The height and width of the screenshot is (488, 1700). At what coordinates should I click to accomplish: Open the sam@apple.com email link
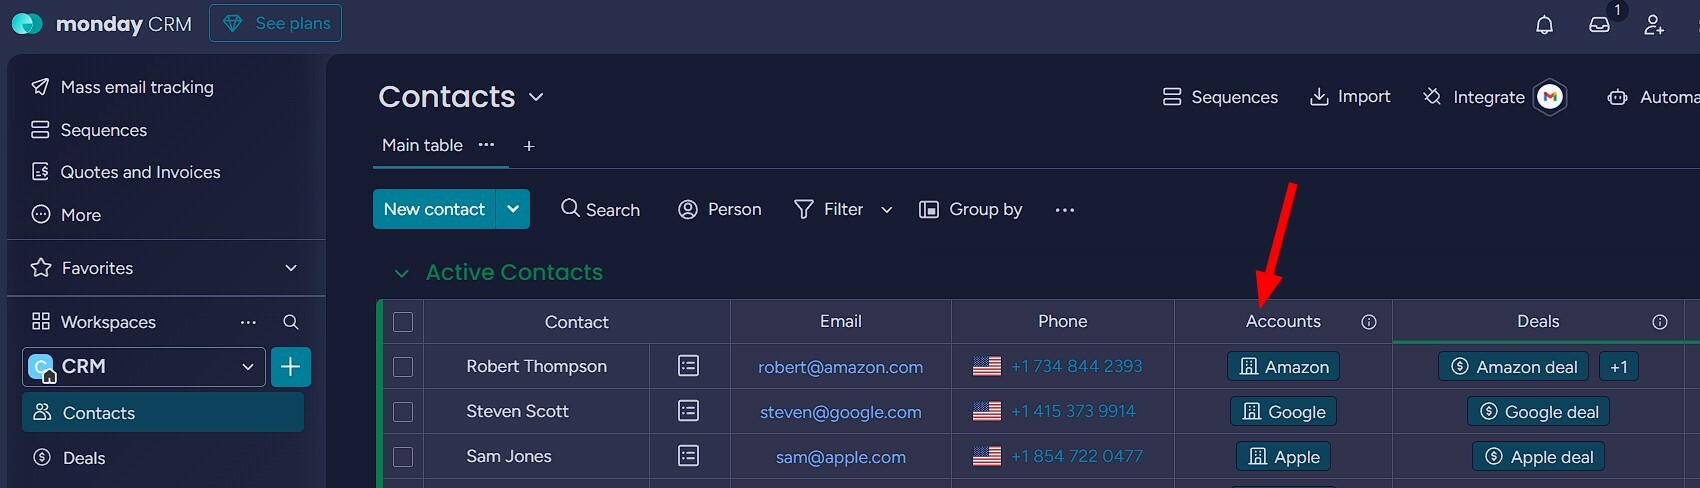(x=840, y=457)
